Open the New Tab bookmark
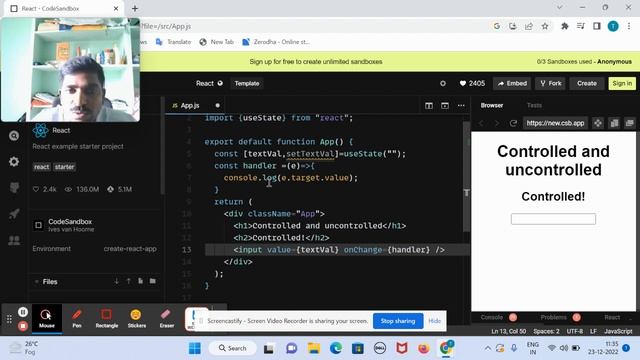 216,42
